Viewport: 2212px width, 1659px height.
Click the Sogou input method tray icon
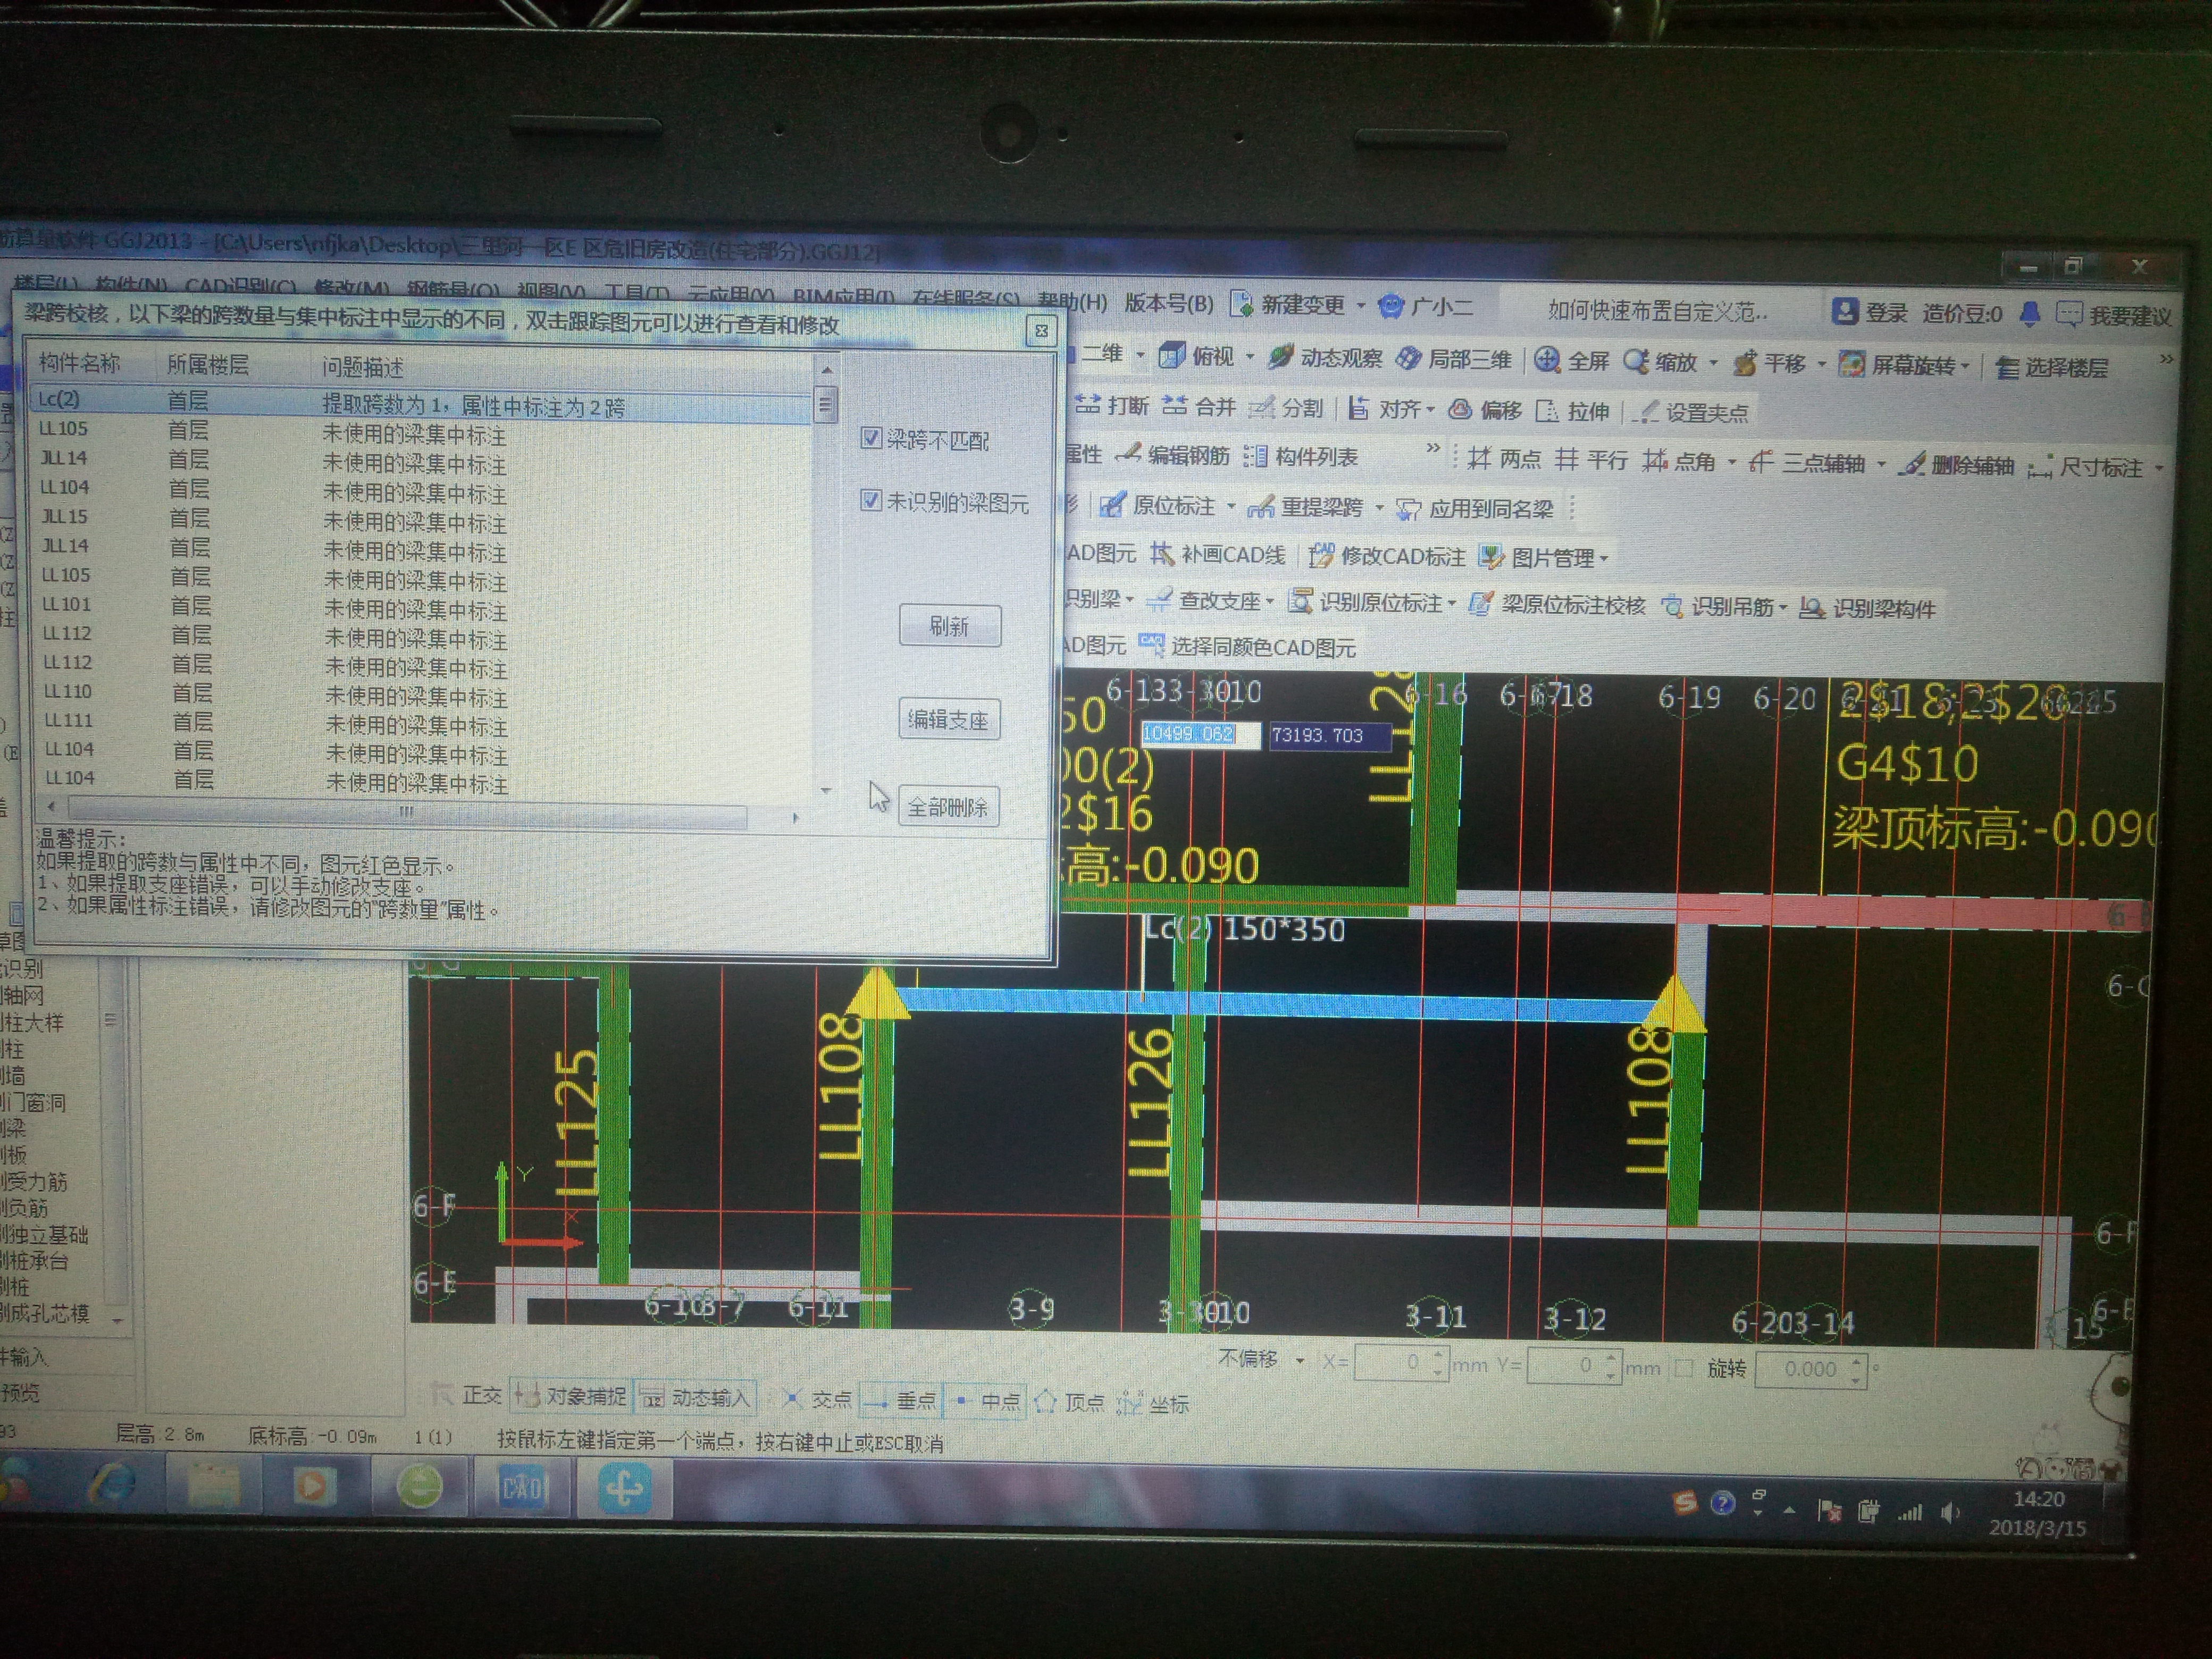tap(1686, 1502)
